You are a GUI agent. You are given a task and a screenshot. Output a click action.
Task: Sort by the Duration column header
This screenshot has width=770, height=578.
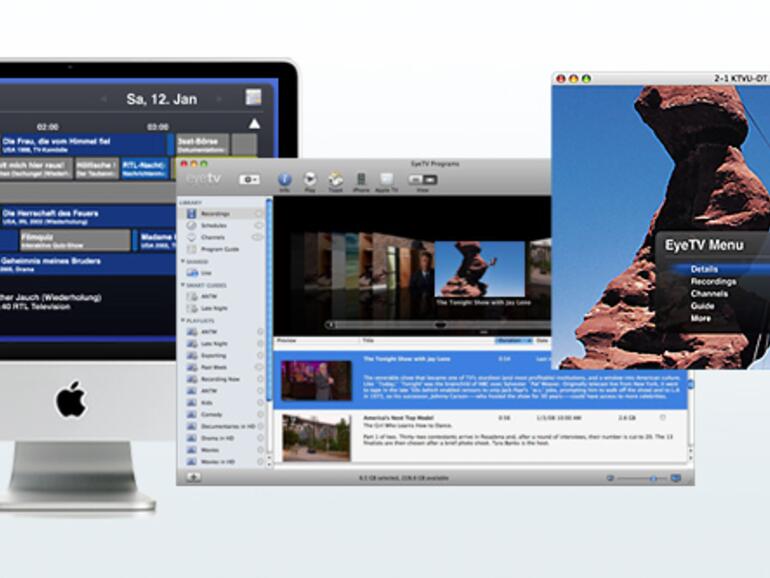[x=513, y=340]
